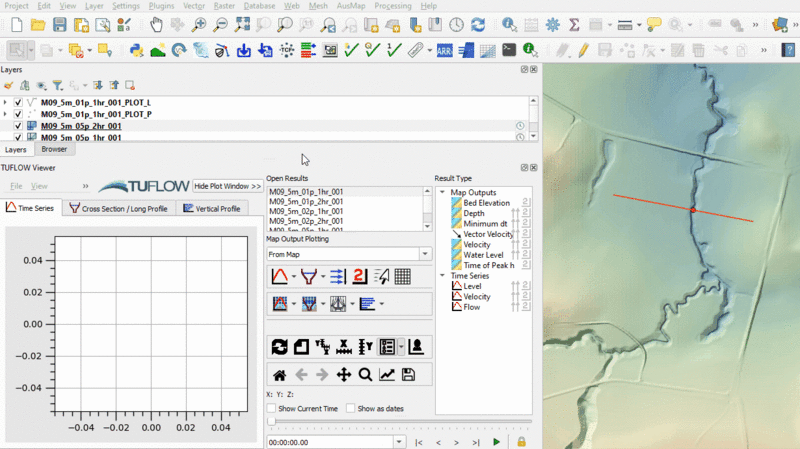This screenshot has height=449, width=800.
Task: Expand the M09_5m_01p_1hr_001_PLOT_P layer
Action: click(5, 114)
